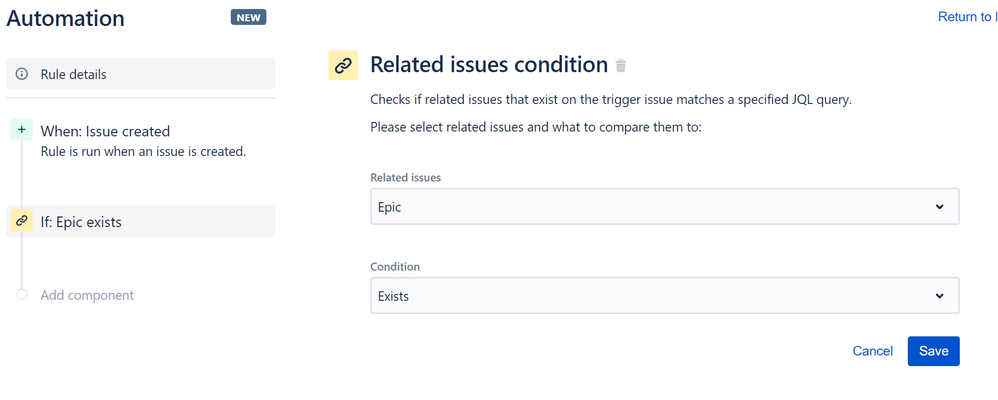Click the chevron in the Epic field
This screenshot has height=400, width=998.
point(939,207)
